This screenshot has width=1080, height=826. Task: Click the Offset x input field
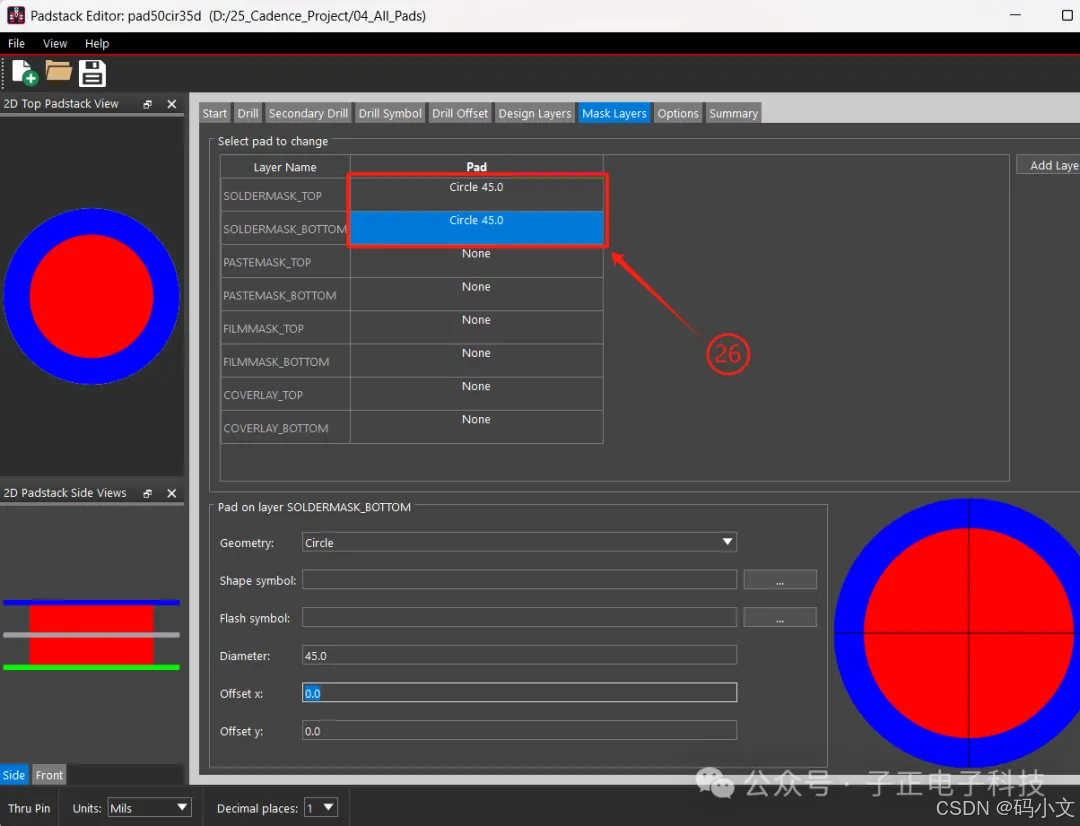(x=519, y=693)
